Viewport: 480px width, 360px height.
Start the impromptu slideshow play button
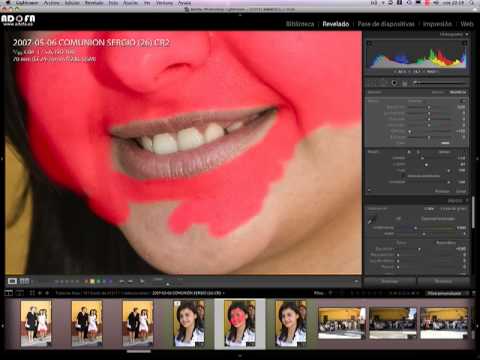(142, 282)
